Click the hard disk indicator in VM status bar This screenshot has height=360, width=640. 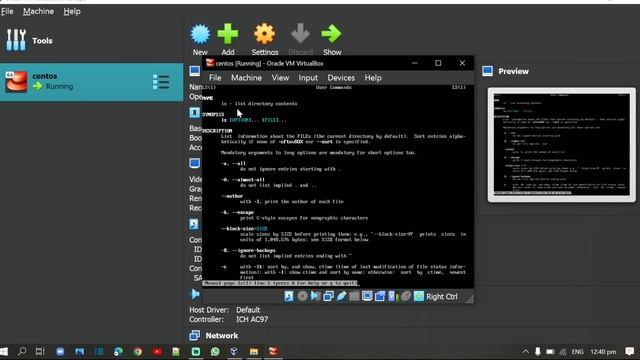pyautogui.click(x=289, y=296)
